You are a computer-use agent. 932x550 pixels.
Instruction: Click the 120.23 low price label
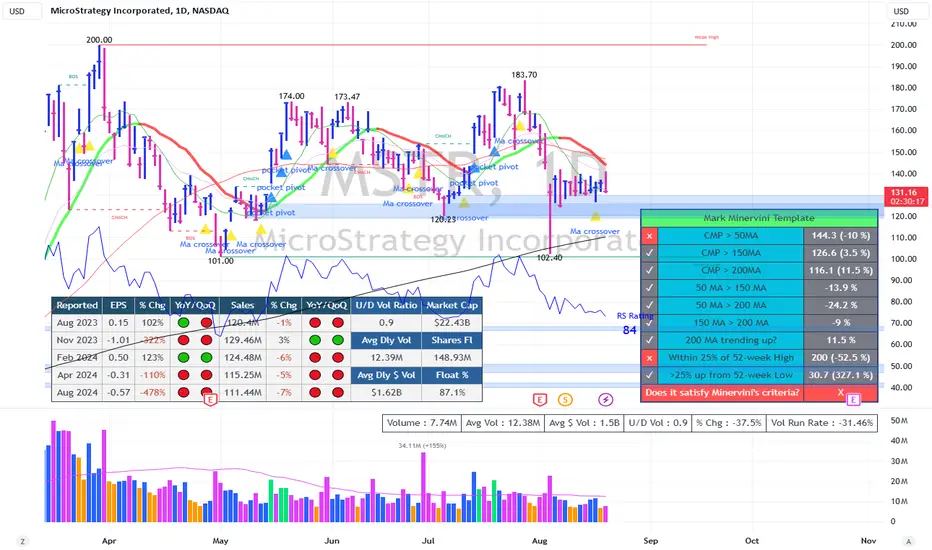tap(443, 219)
